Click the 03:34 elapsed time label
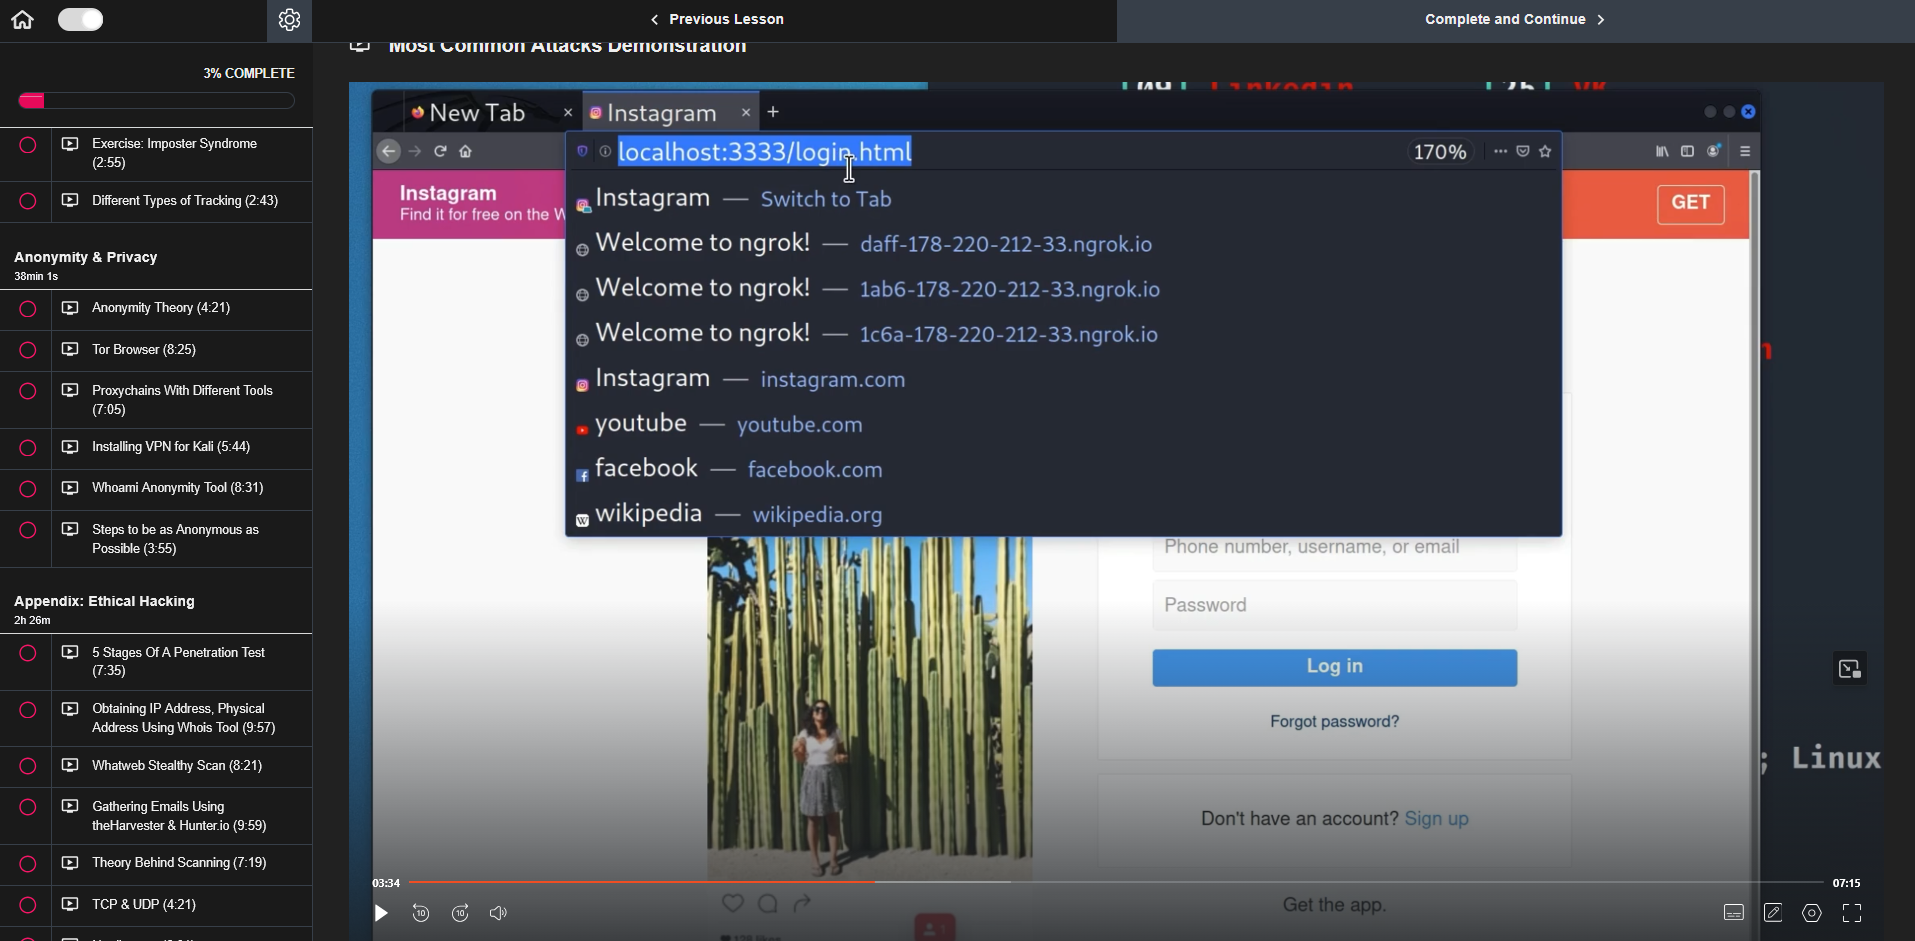Viewport: 1915px width, 941px height. click(x=386, y=883)
